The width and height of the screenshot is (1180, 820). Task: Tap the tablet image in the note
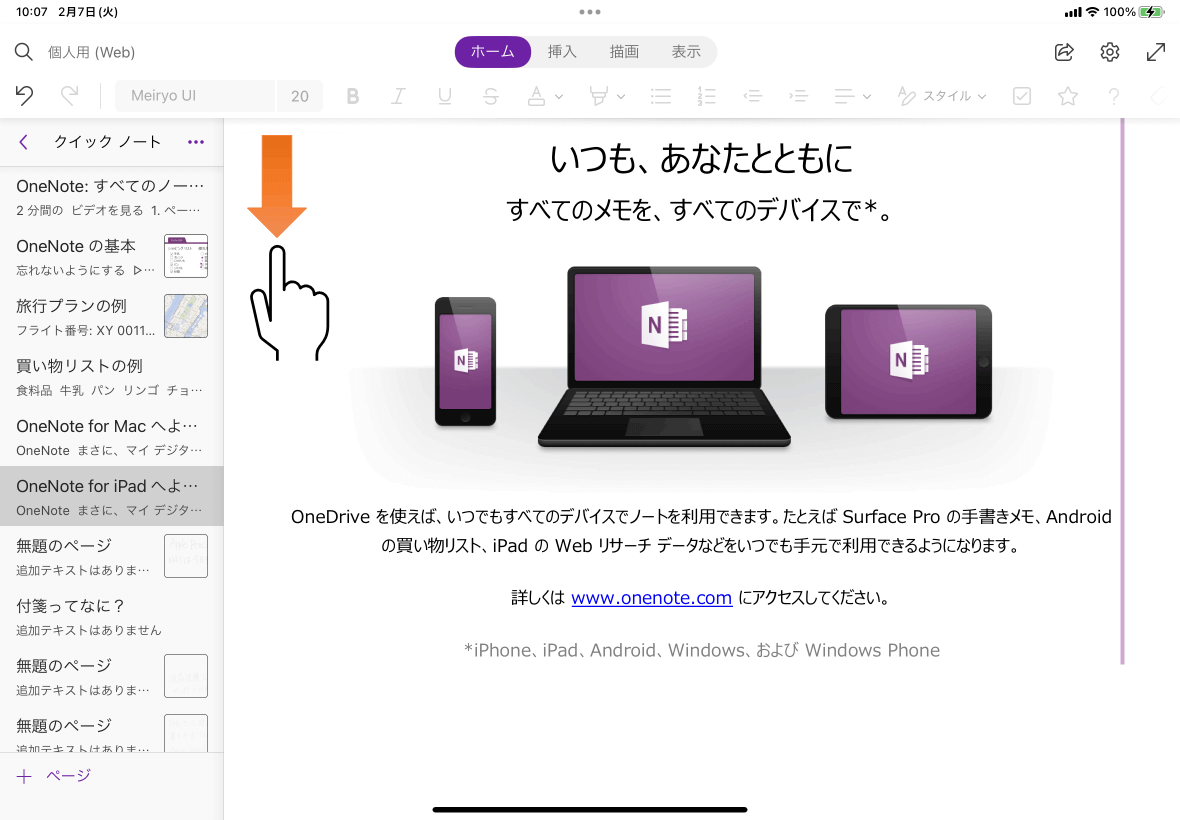coord(908,362)
